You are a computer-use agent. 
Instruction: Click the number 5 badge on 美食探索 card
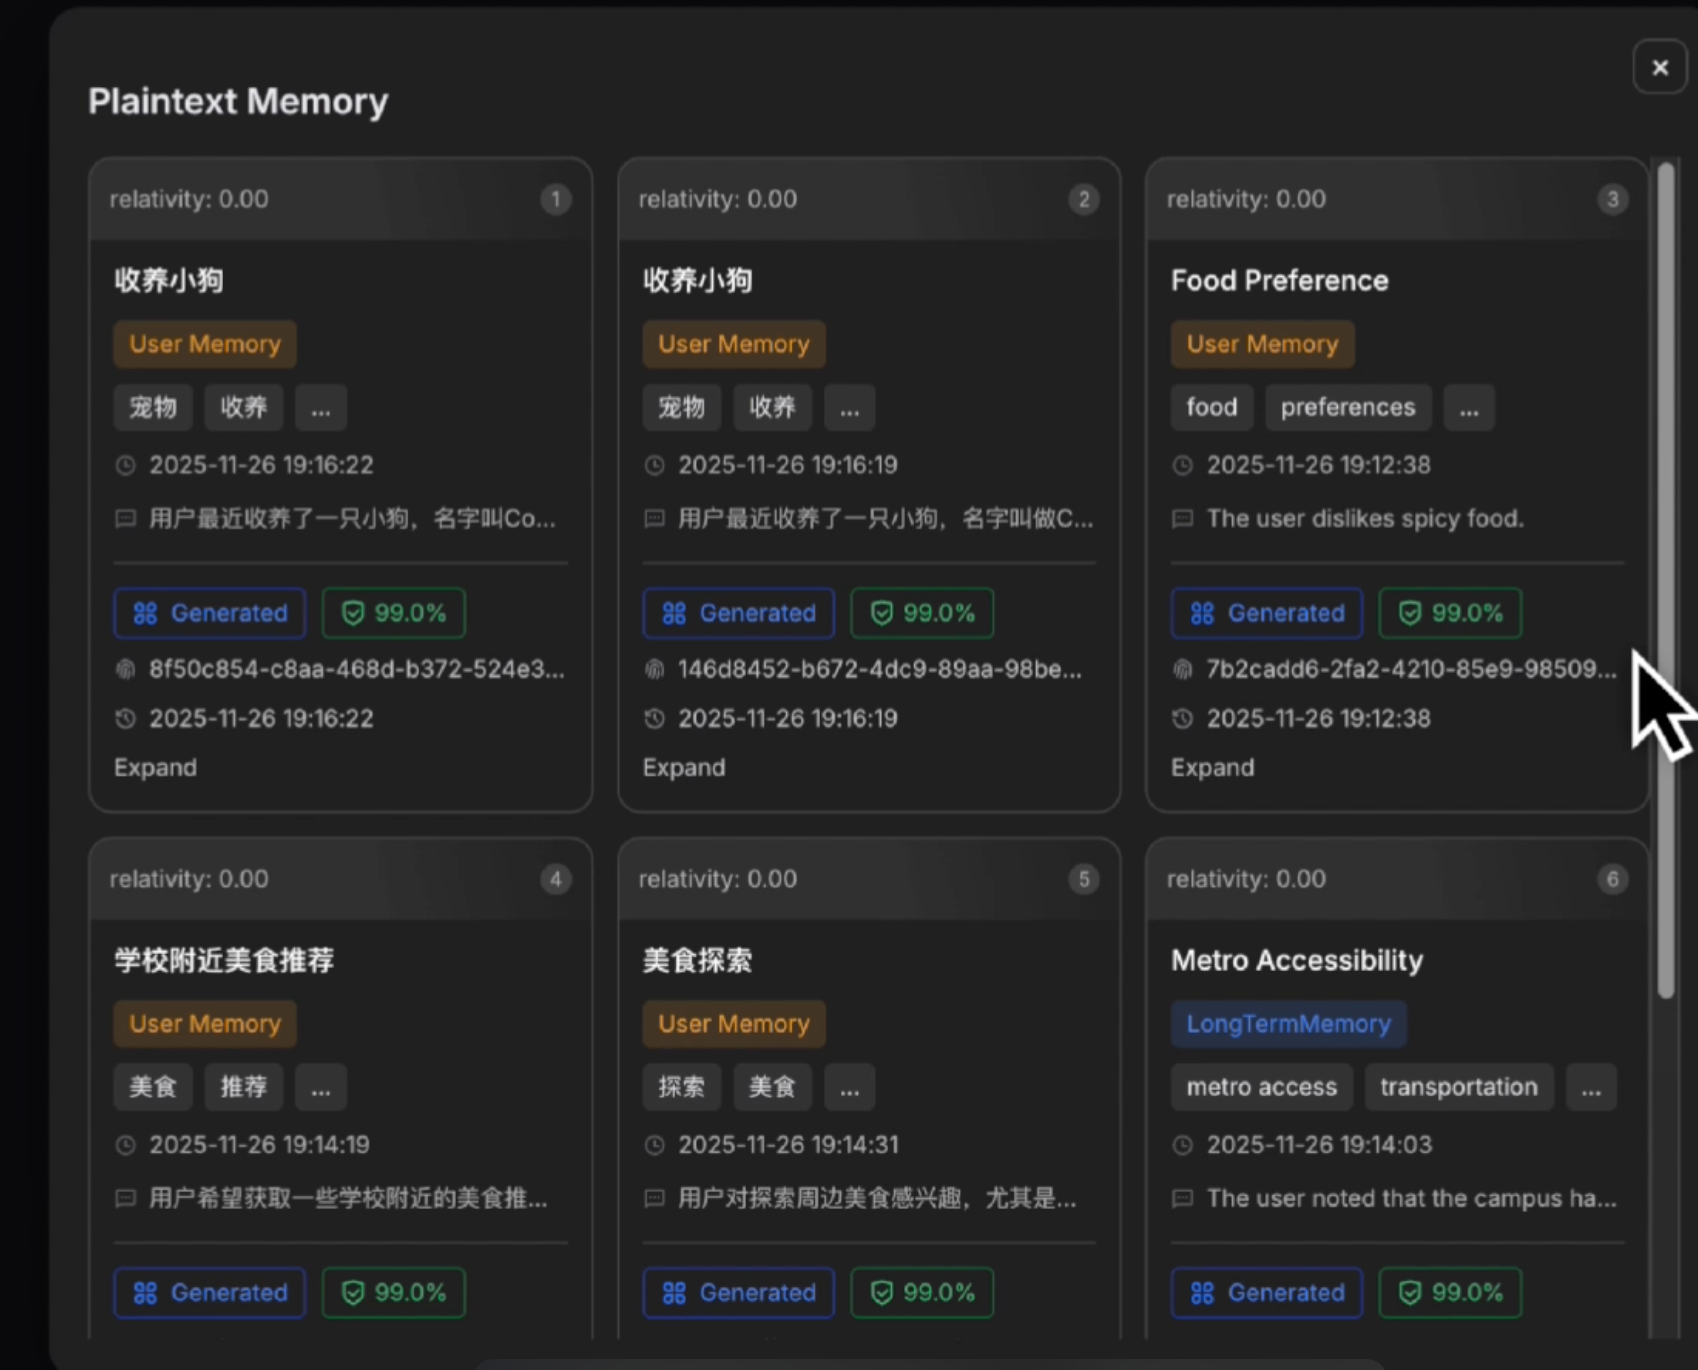point(1083,879)
